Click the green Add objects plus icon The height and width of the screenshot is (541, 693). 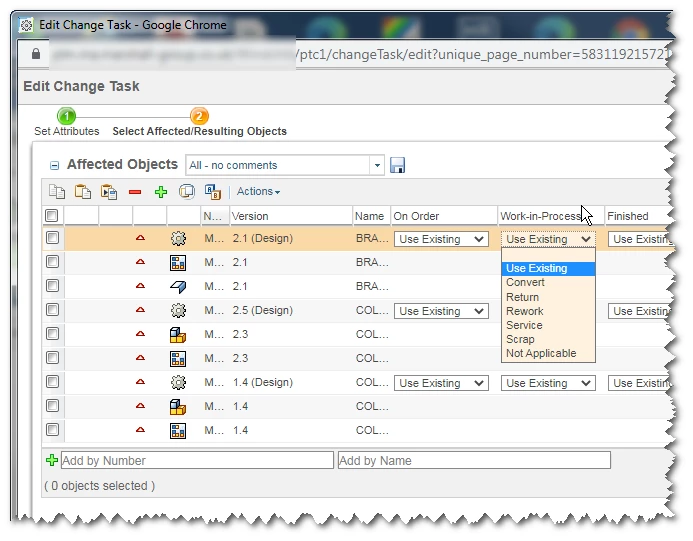pyautogui.click(x=161, y=192)
